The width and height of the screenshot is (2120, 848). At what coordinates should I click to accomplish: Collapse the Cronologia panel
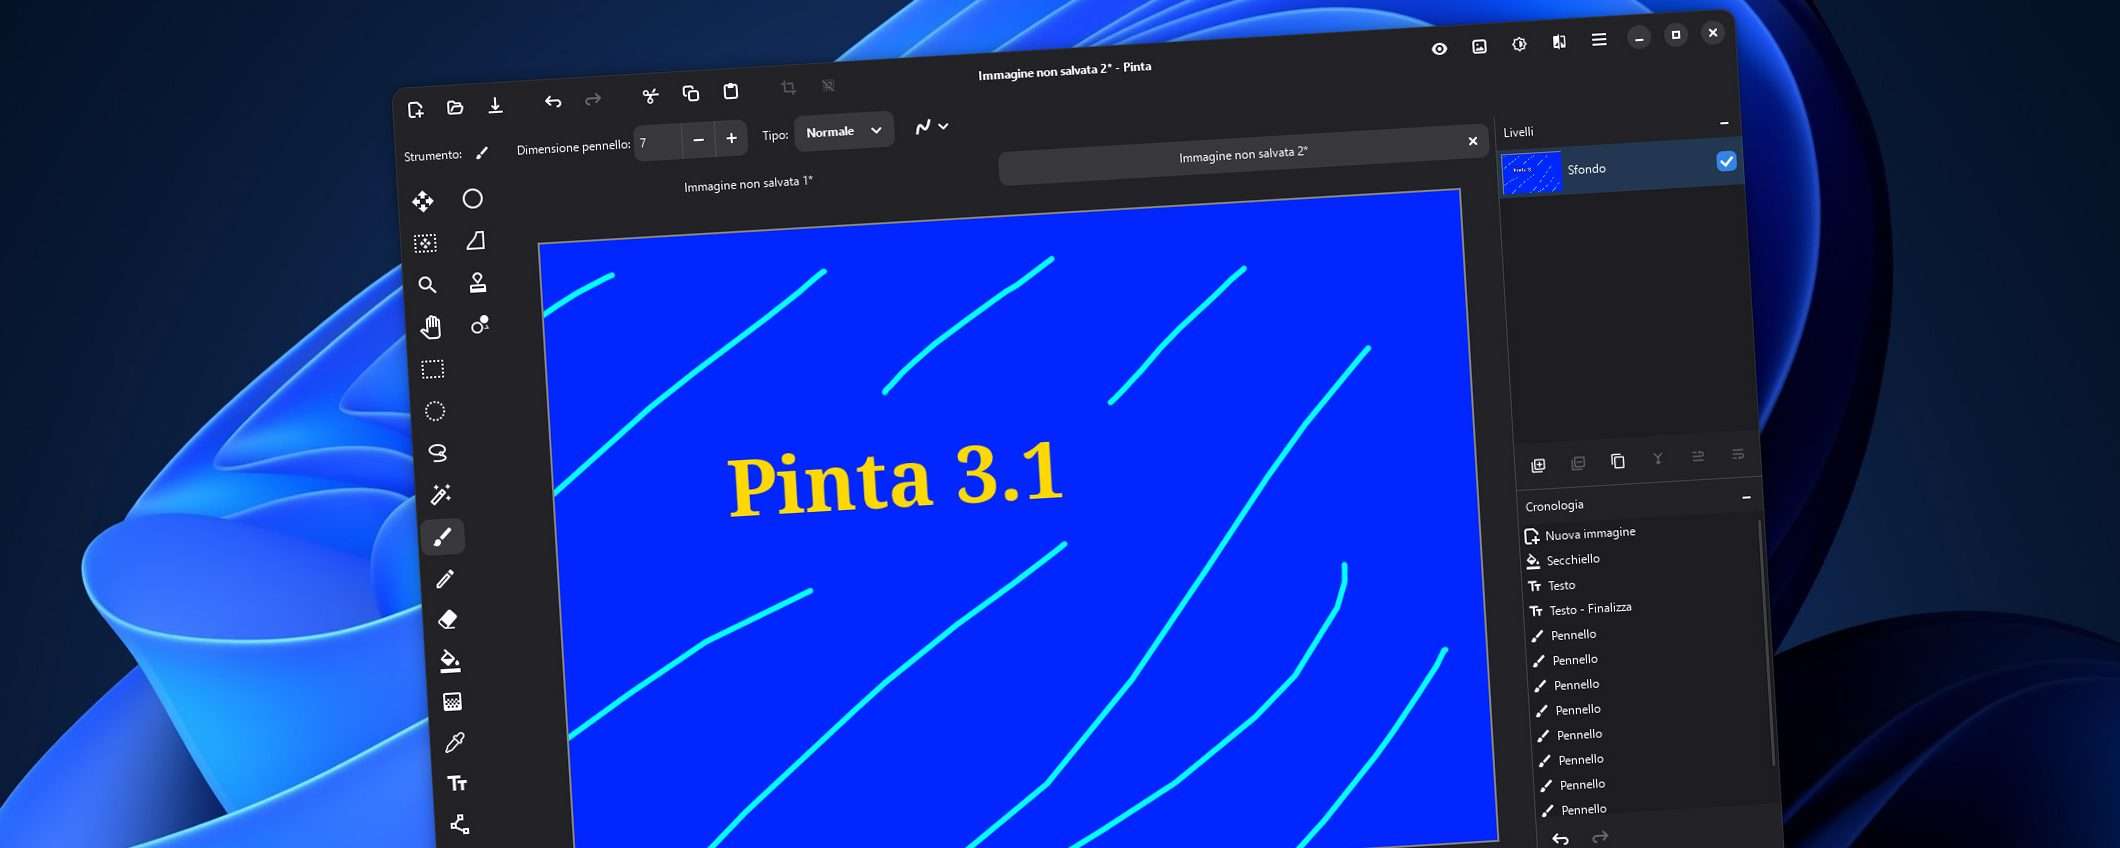click(x=1746, y=498)
